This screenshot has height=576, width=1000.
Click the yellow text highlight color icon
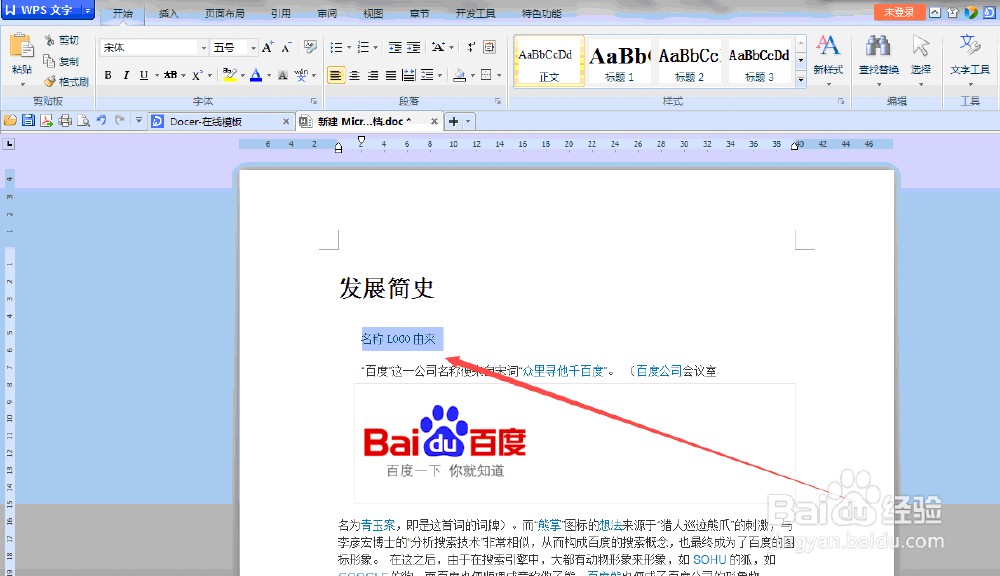[x=229, y=75]
